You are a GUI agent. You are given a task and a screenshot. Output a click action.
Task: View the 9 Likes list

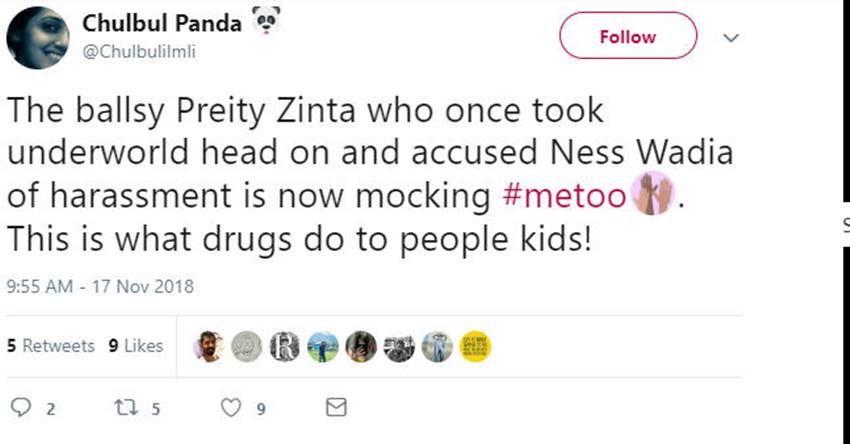(136, 346)
